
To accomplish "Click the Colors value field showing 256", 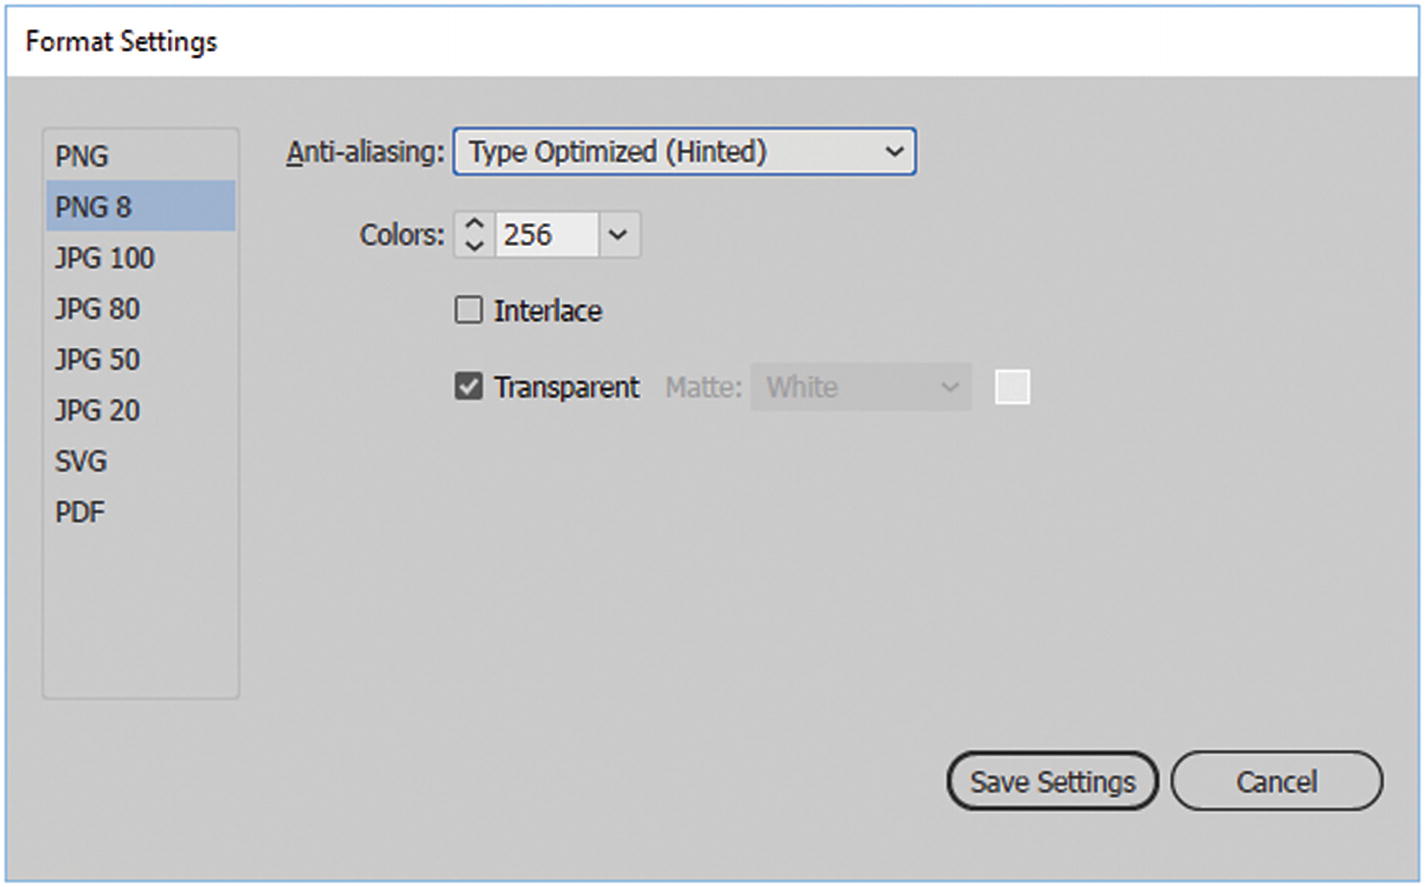I will (x=545, y=235).
